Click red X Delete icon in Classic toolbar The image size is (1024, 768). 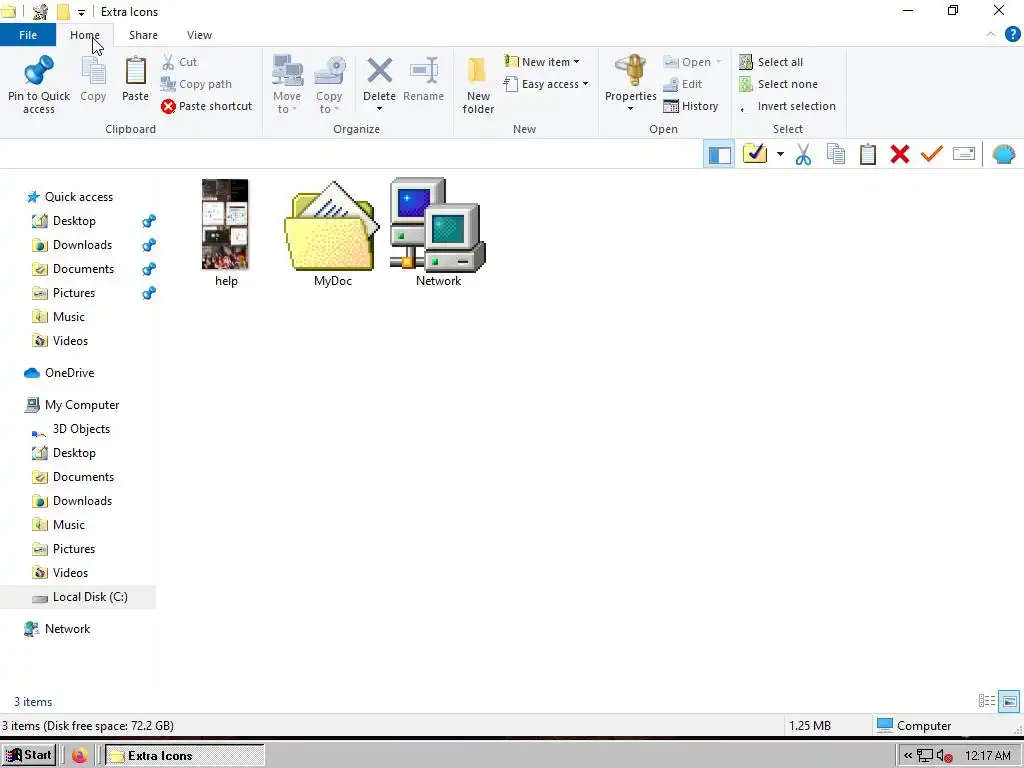[x=900, y=154]
